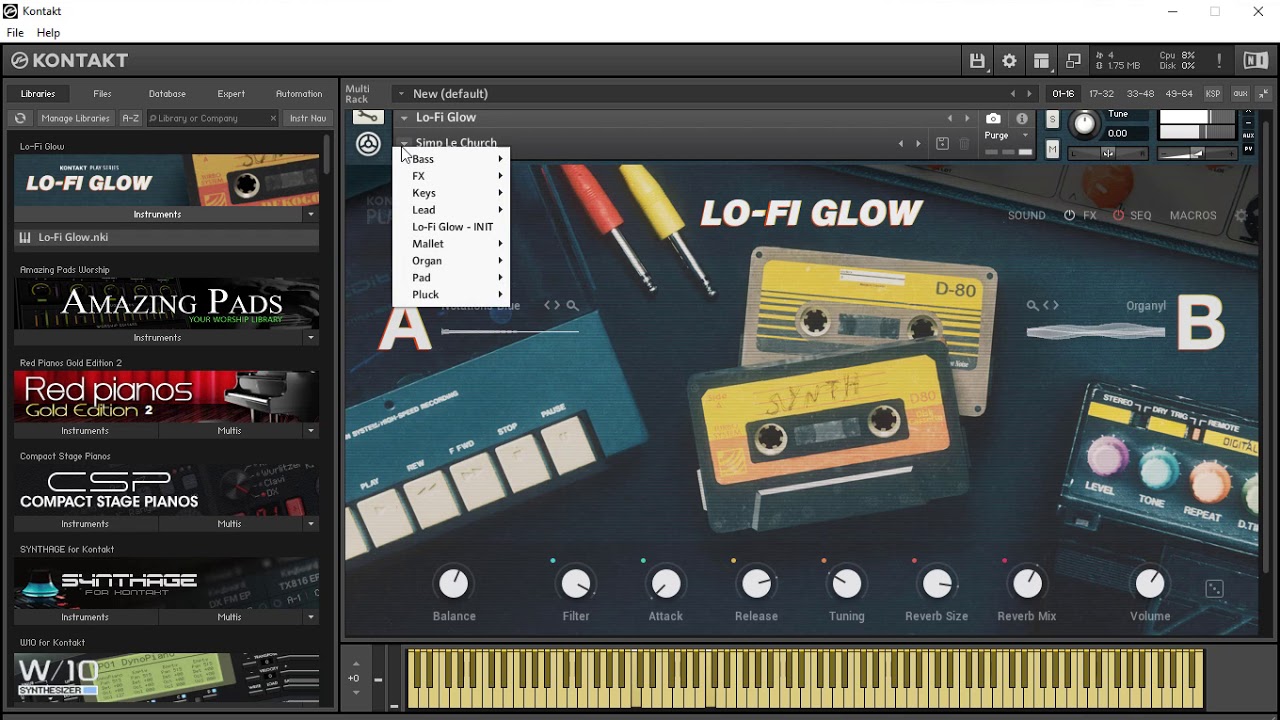Click the NI logo icon
This screenshot has width=1280, height=720.
[x=1255, y=61]
